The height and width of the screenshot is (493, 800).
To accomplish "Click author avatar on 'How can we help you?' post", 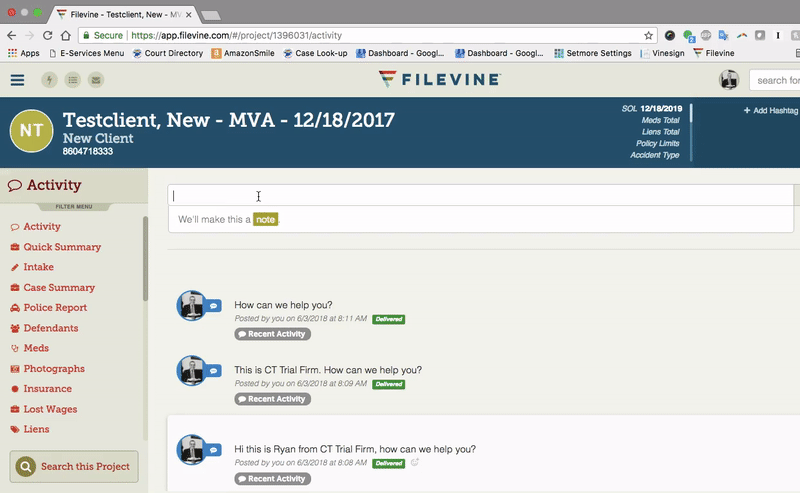I will pyautogui.click(x=191, y=306).
